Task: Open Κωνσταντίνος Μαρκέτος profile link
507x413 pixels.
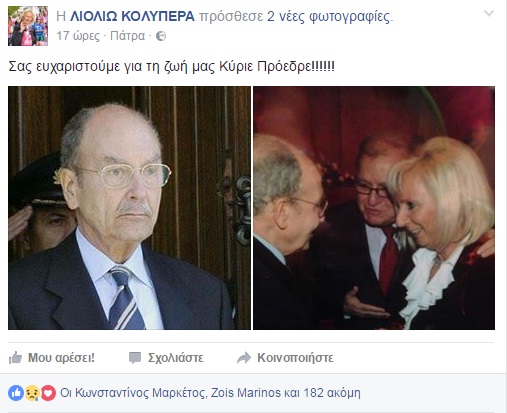Action: click(140, 393)
